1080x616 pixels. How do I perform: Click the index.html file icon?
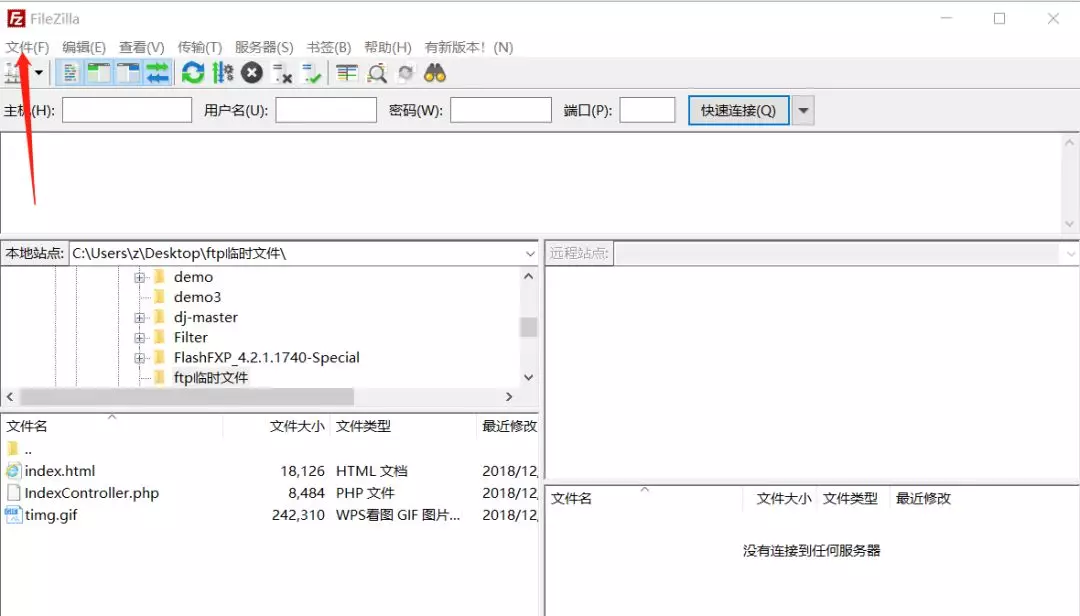(13, 471)
